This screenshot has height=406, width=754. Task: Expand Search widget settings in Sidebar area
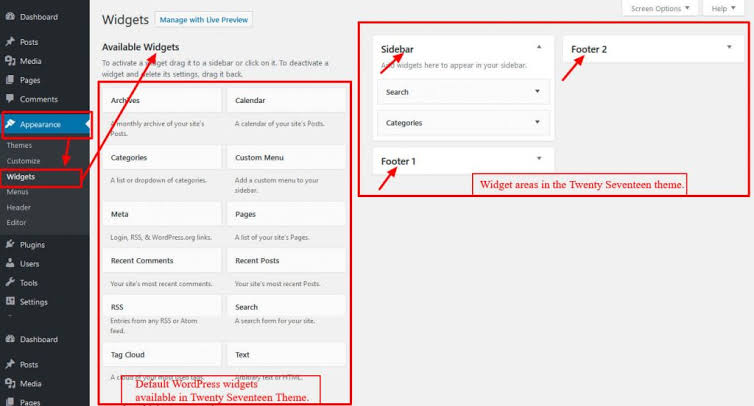pos(538,92)
